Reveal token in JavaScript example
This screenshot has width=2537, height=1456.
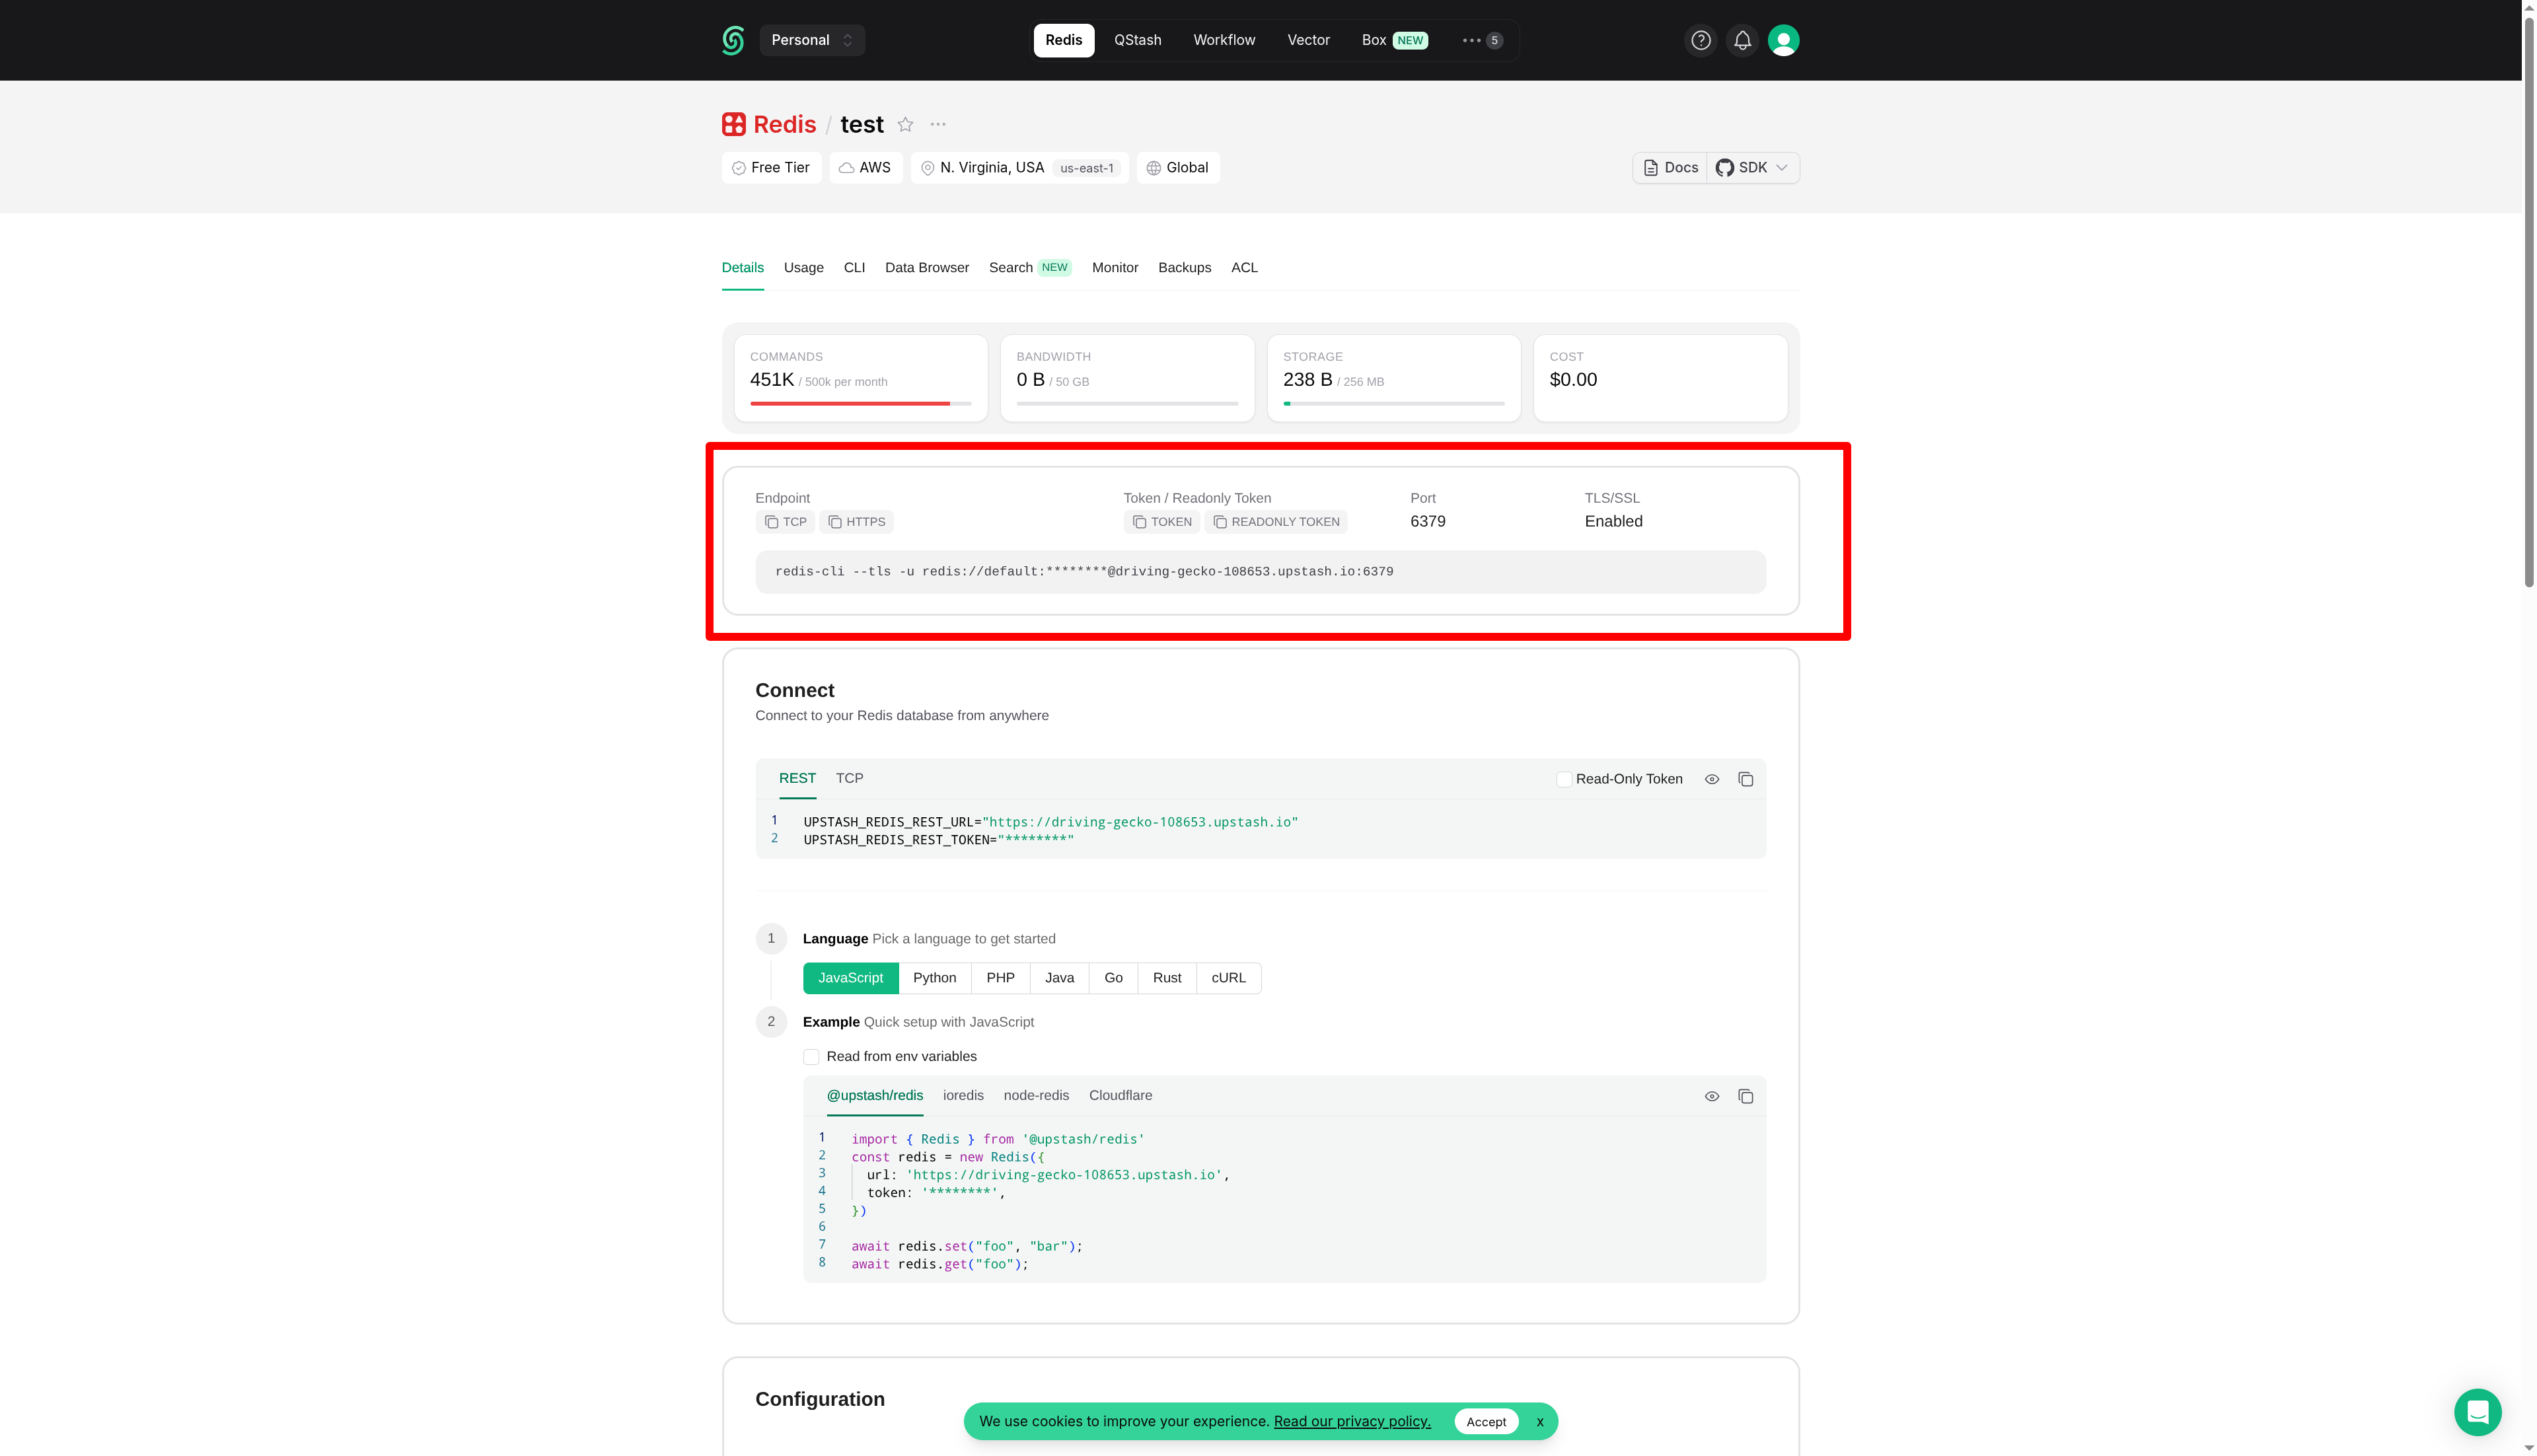coord(1711,1096)
